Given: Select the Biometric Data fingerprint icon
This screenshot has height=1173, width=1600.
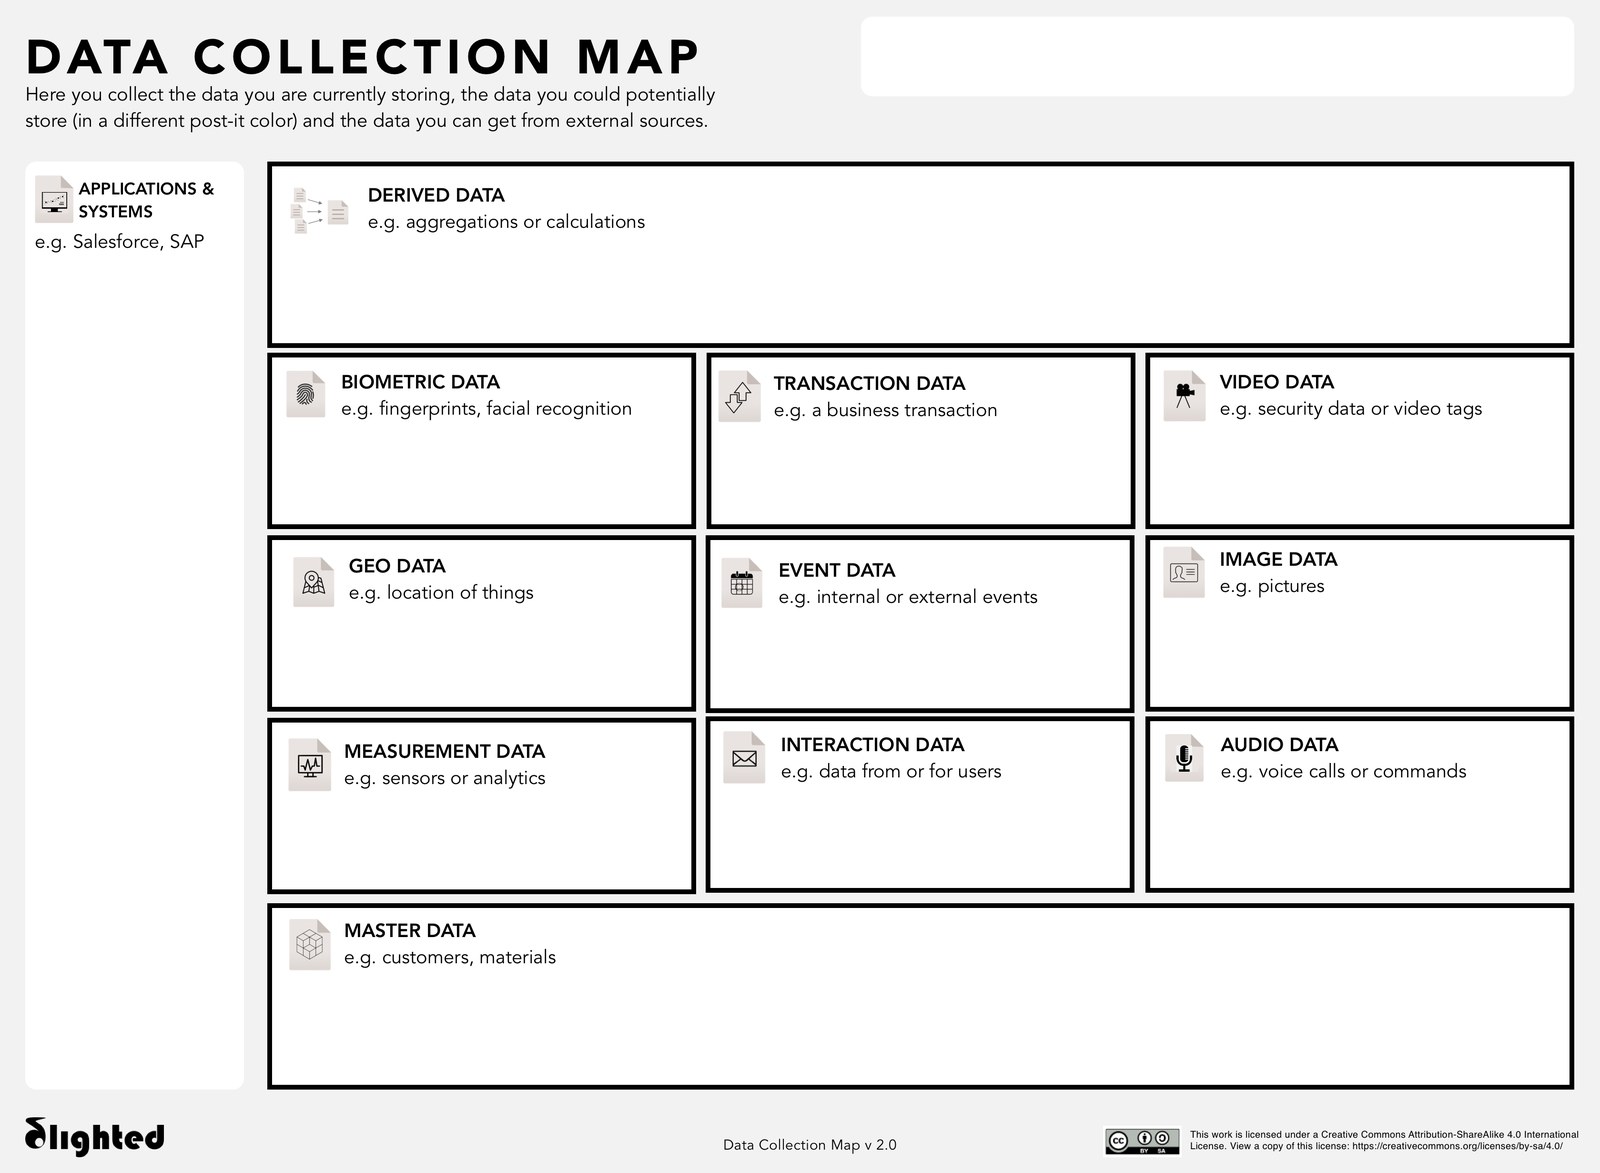Looking at the screenshot, I should click(306, 394).
